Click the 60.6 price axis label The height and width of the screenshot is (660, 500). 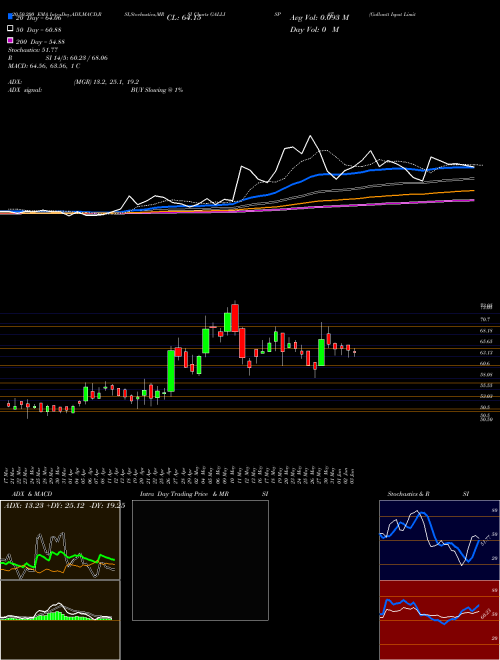(x=485, y=363)
